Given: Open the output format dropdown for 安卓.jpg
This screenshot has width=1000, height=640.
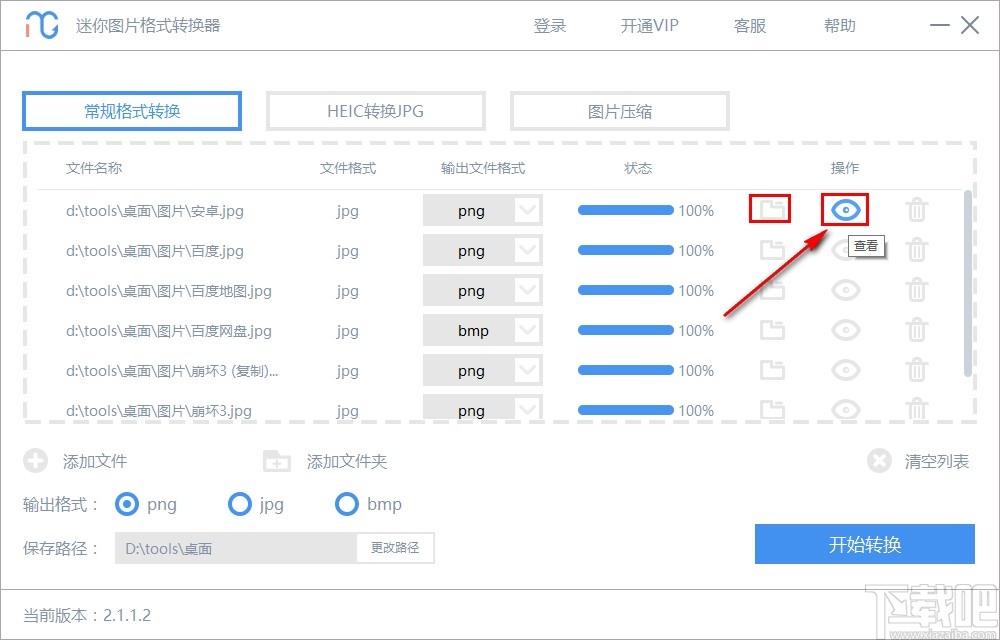Looking at the screenshot, I should 529,210.
